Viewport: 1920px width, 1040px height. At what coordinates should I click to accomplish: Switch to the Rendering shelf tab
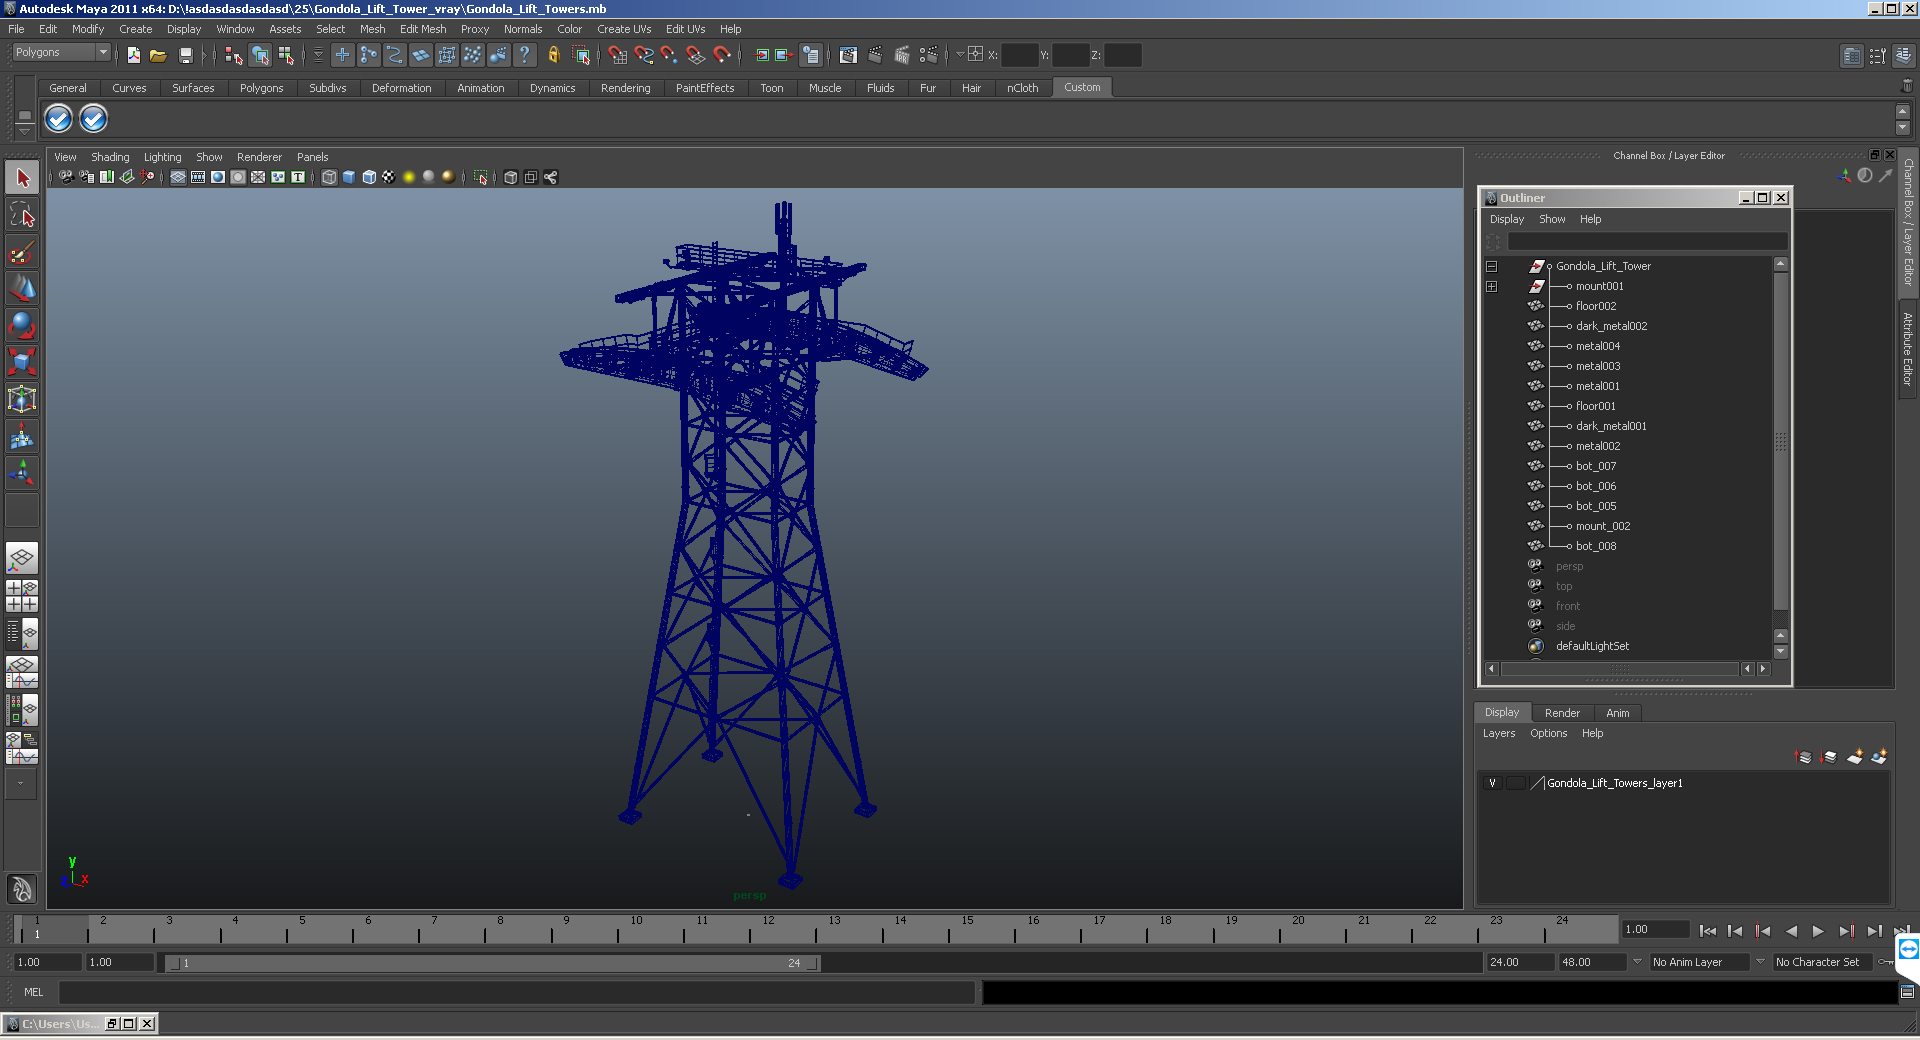coord(625,88)
